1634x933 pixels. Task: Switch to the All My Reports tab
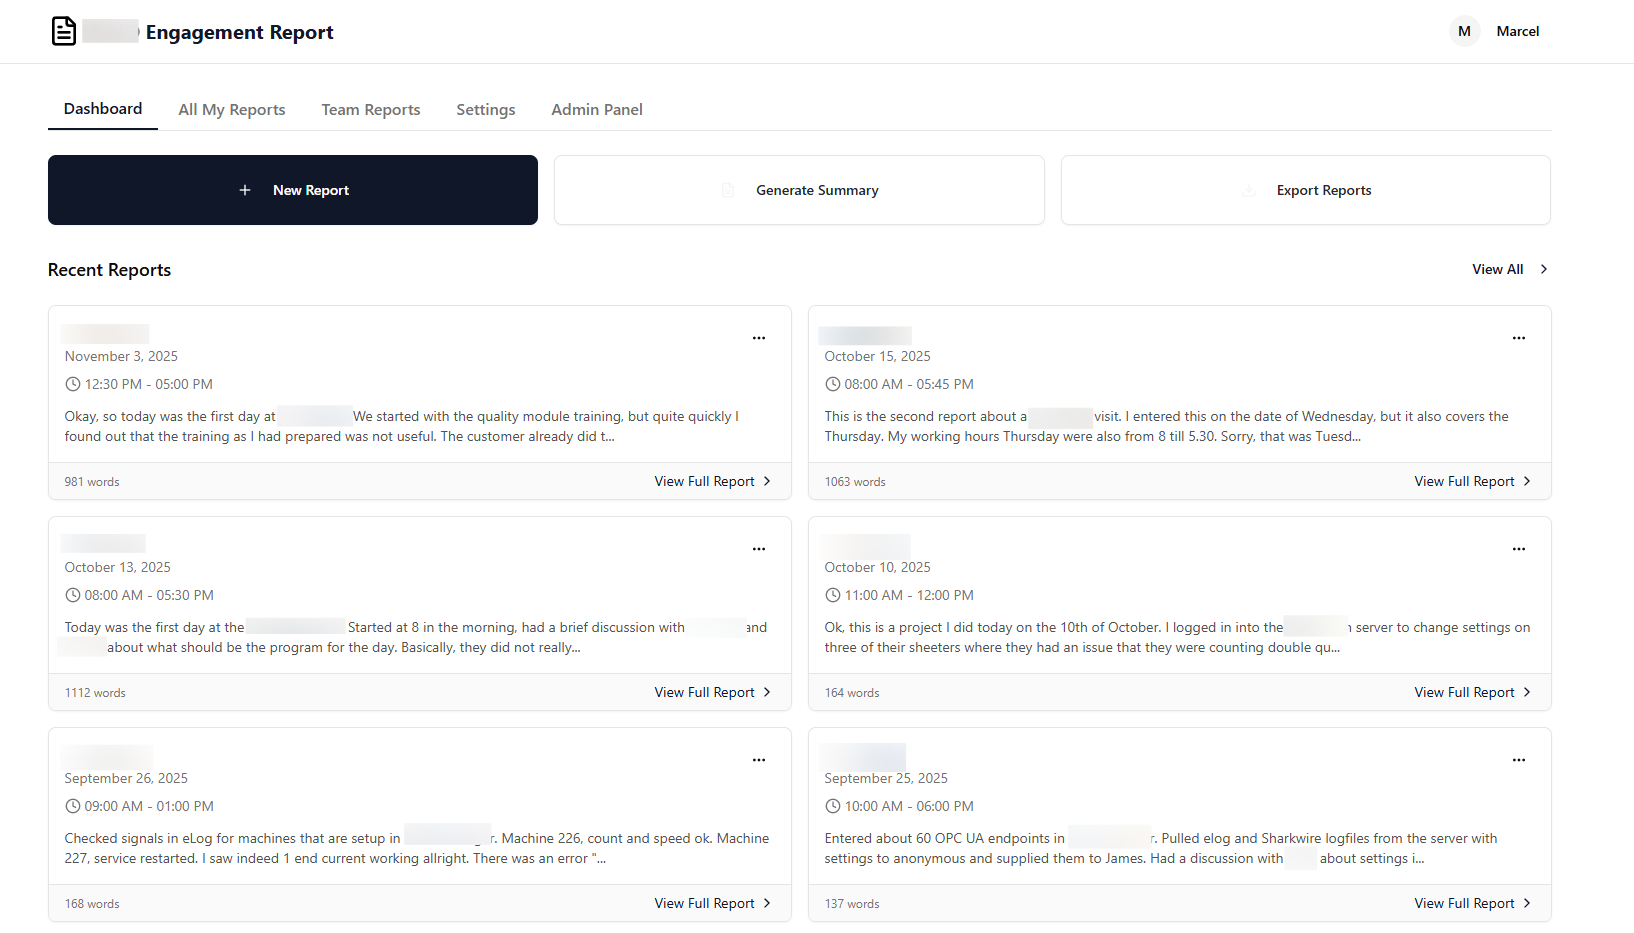coord(231,109)
